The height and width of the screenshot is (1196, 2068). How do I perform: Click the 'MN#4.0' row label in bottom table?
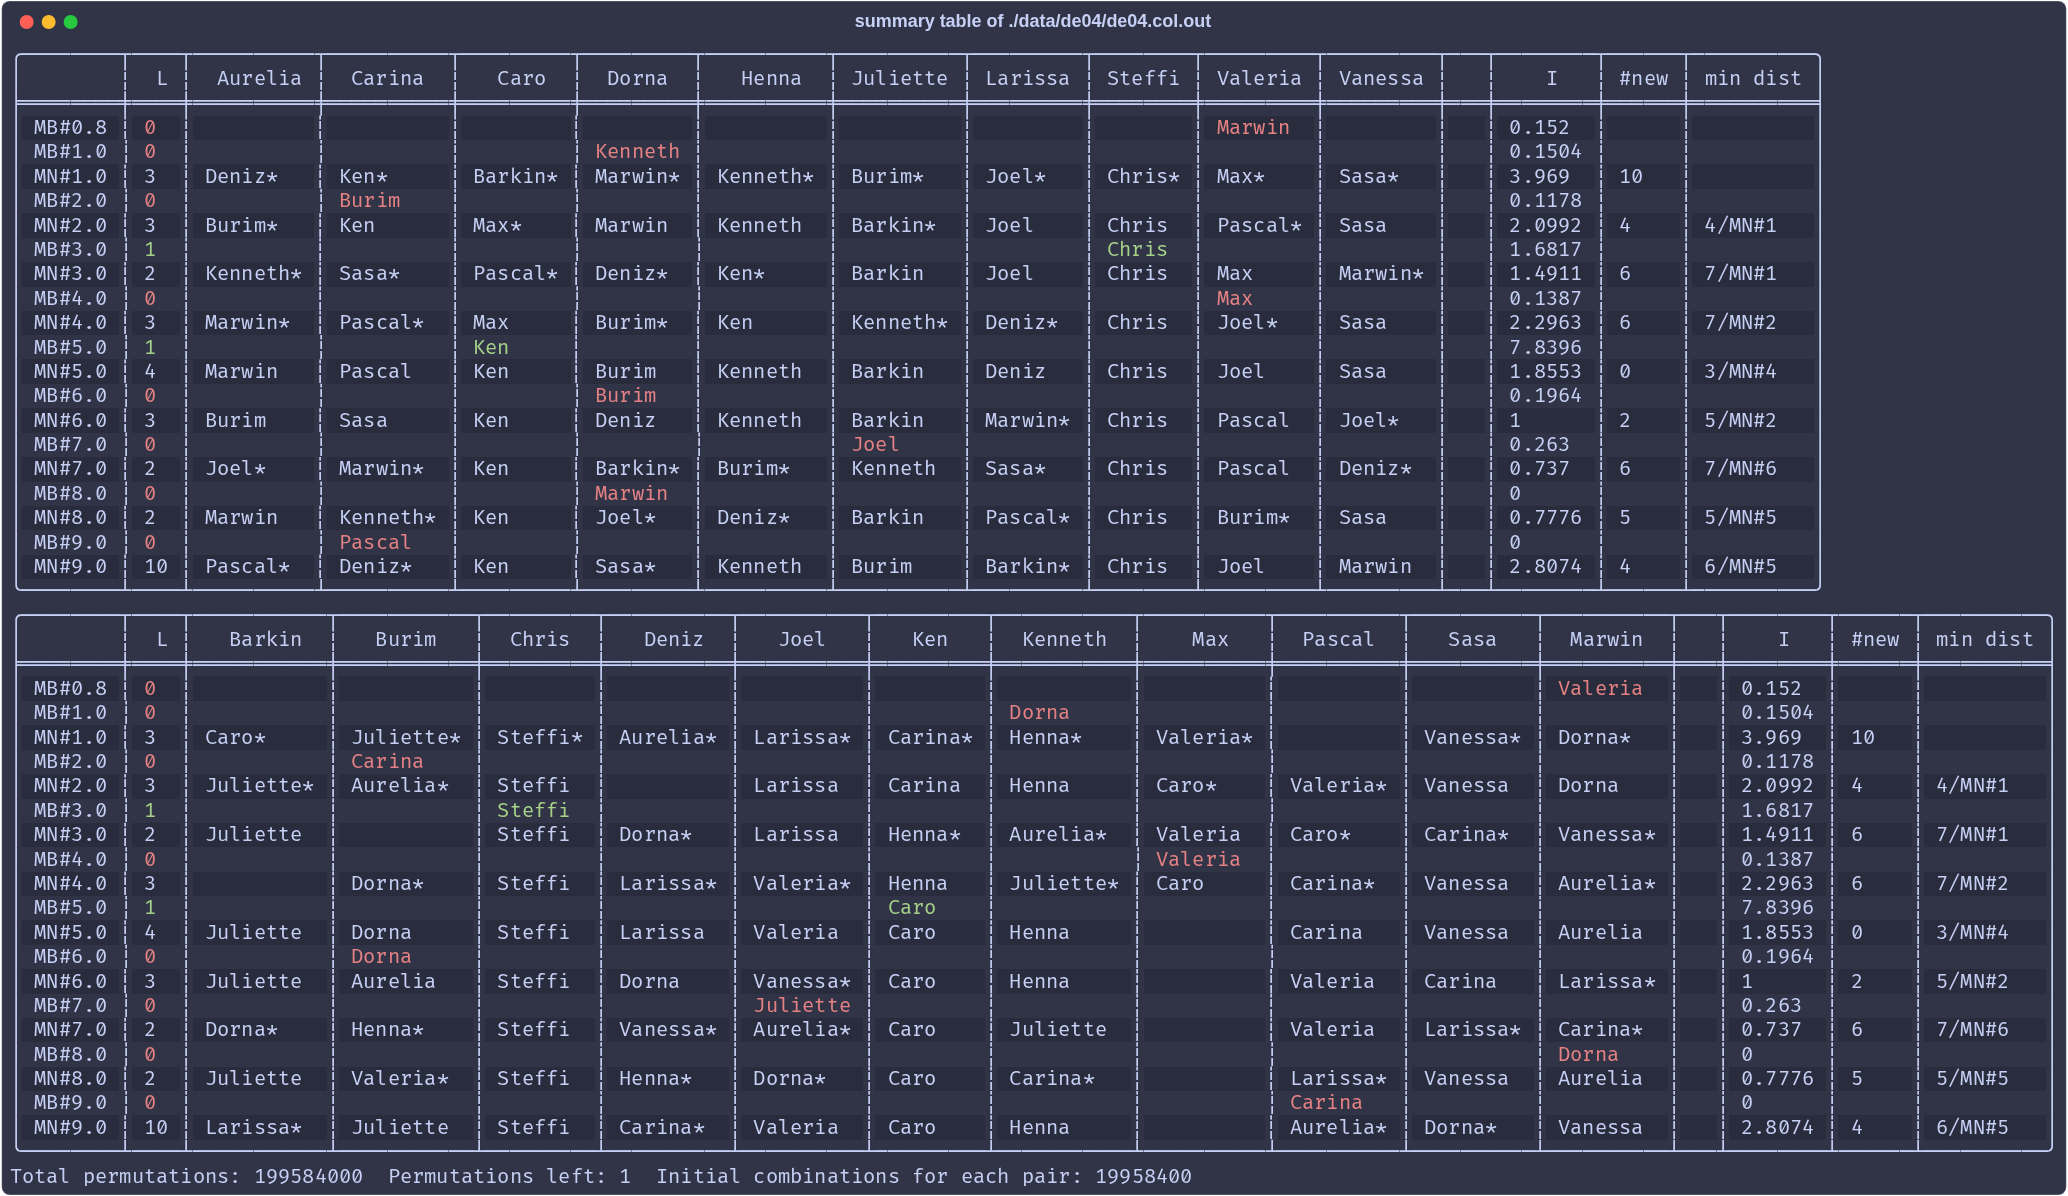tap(70, 883)
